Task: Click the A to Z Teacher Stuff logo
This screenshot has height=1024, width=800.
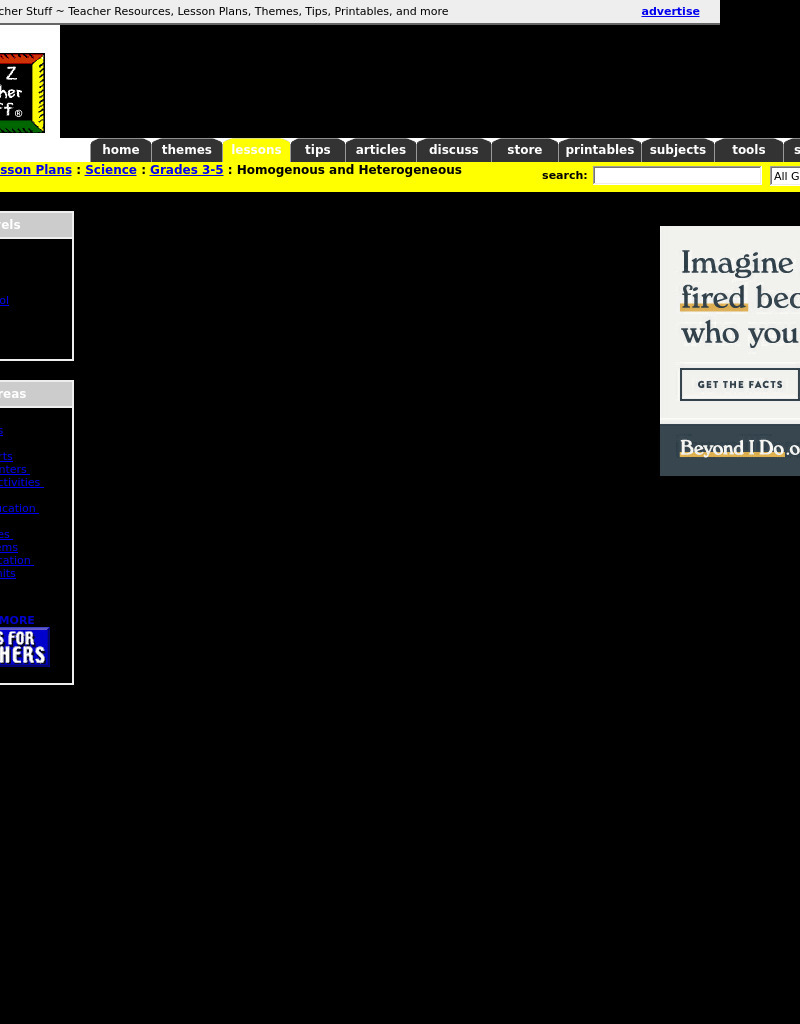Action: (22, 92)
